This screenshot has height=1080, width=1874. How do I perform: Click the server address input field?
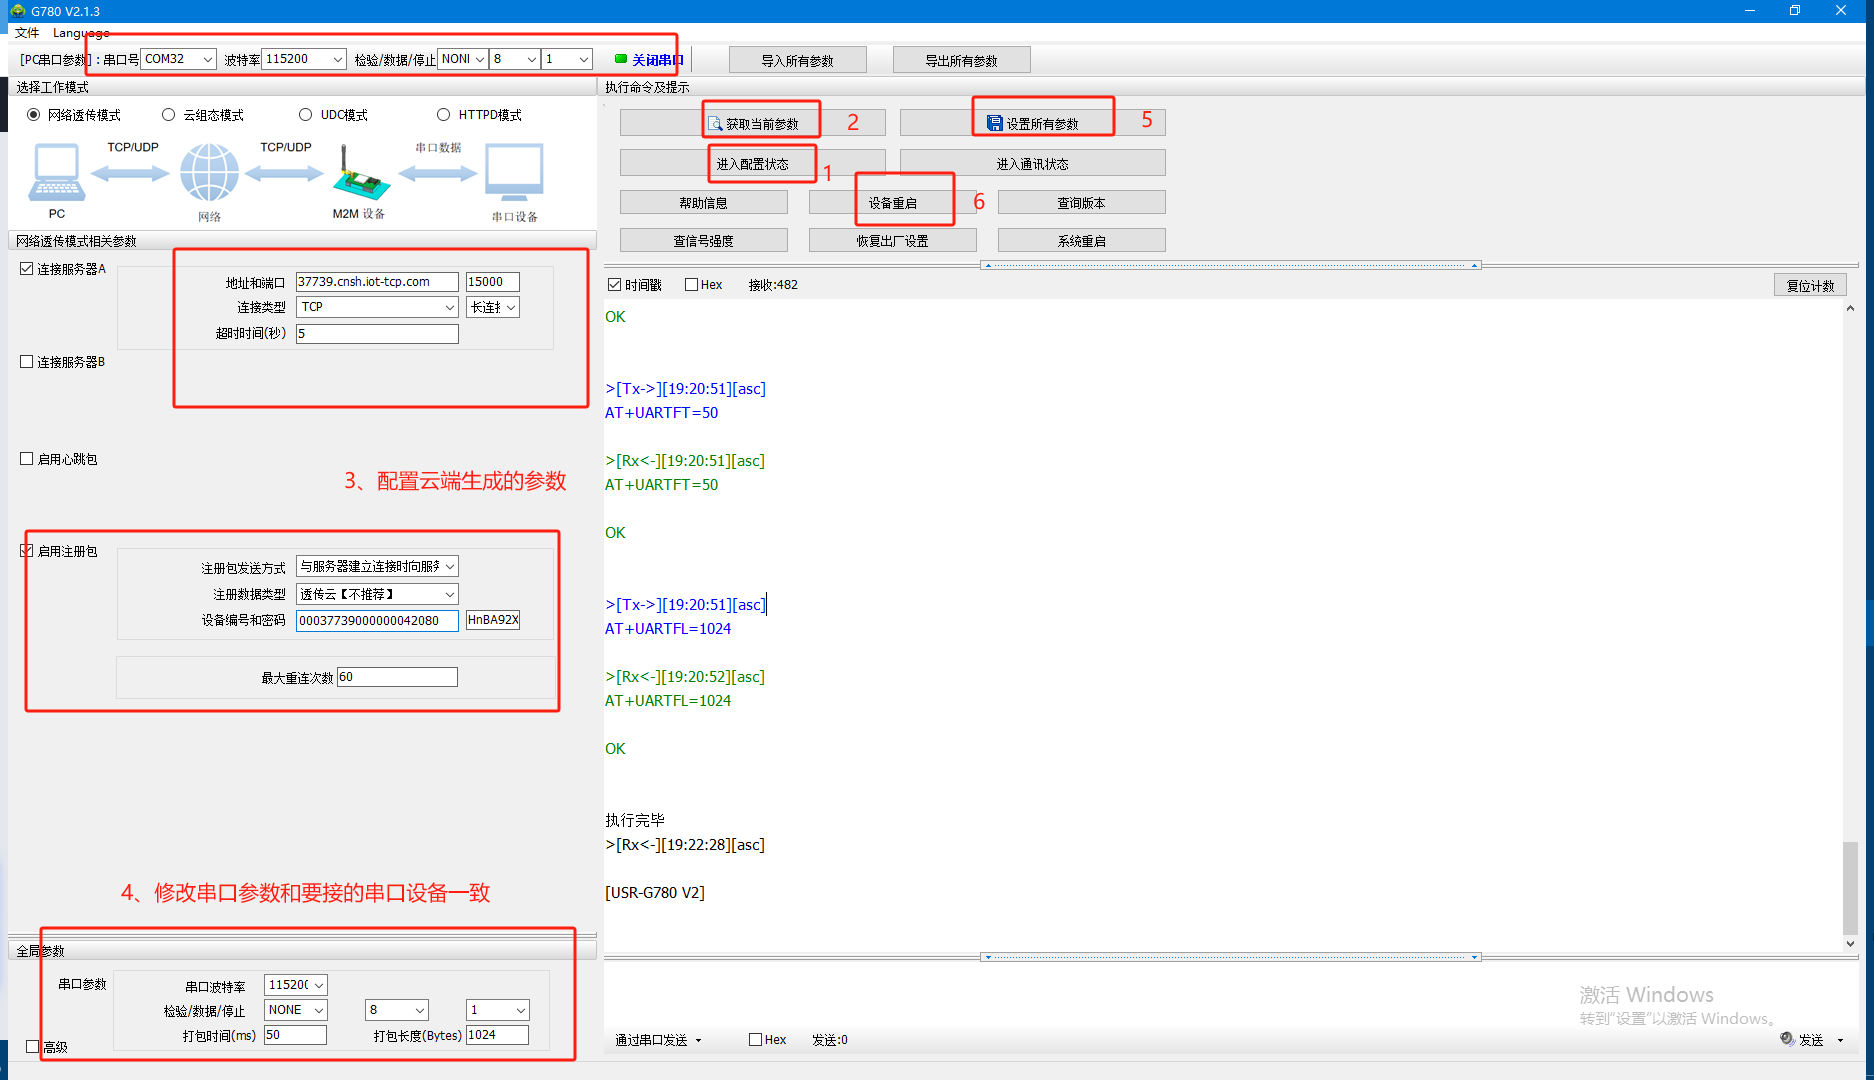[x=377, y=282]
